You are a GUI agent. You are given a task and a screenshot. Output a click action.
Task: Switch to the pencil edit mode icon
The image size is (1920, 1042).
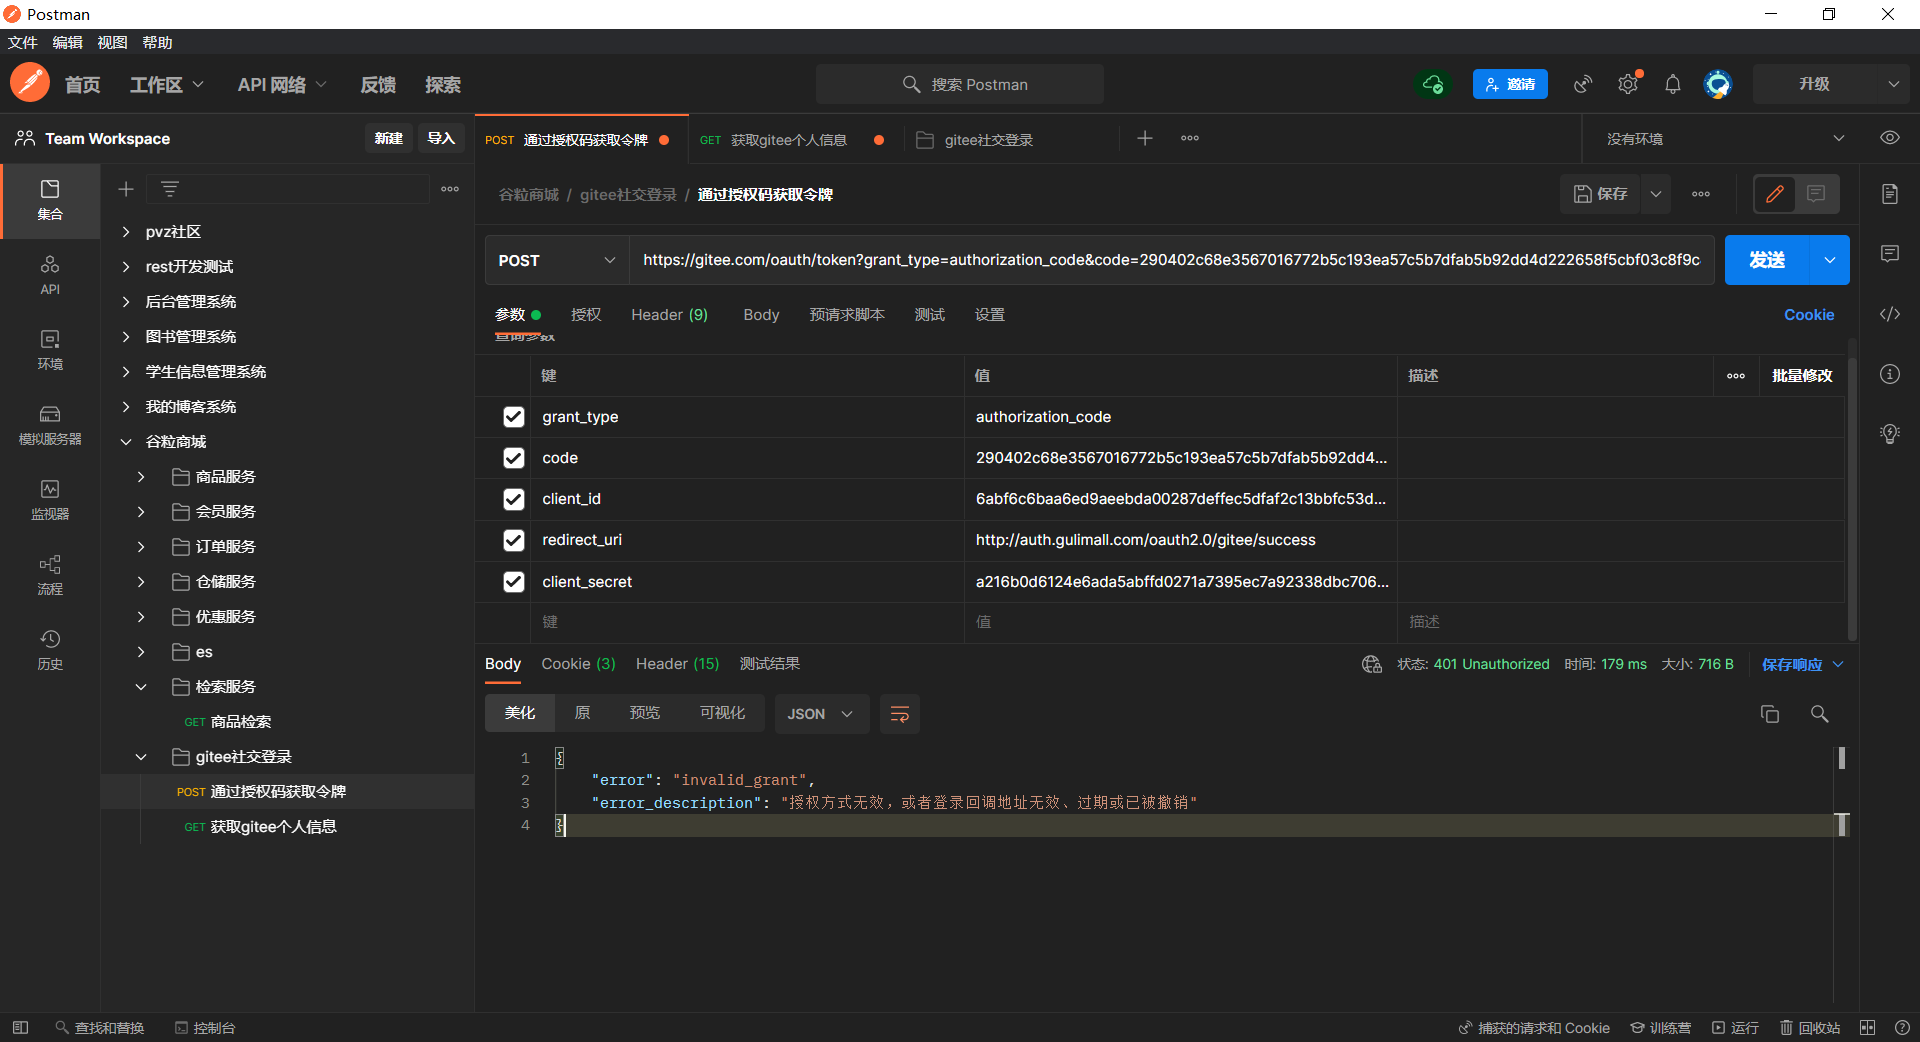(x=1775, y=194)
